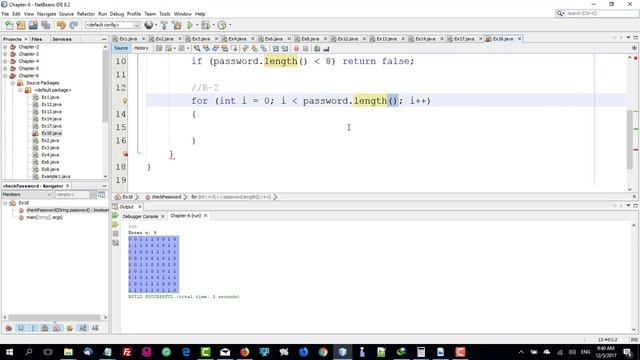
Task: Toggle Show Fields filter in the Navigator
Action: 21,328
